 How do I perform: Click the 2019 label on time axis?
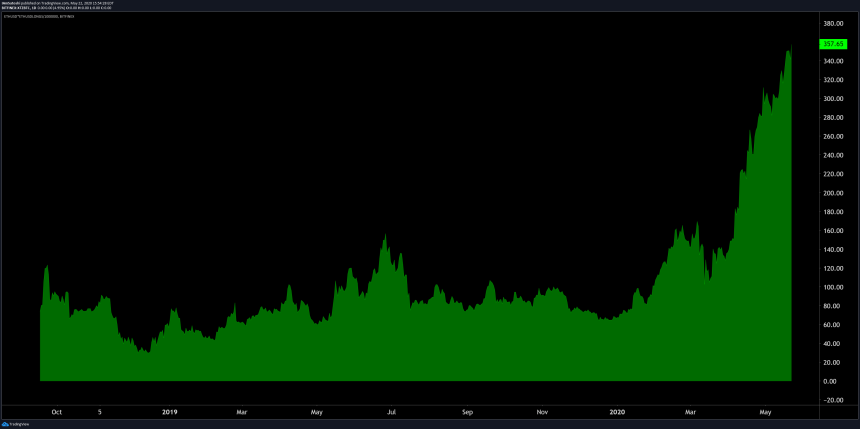coord(169,411)
